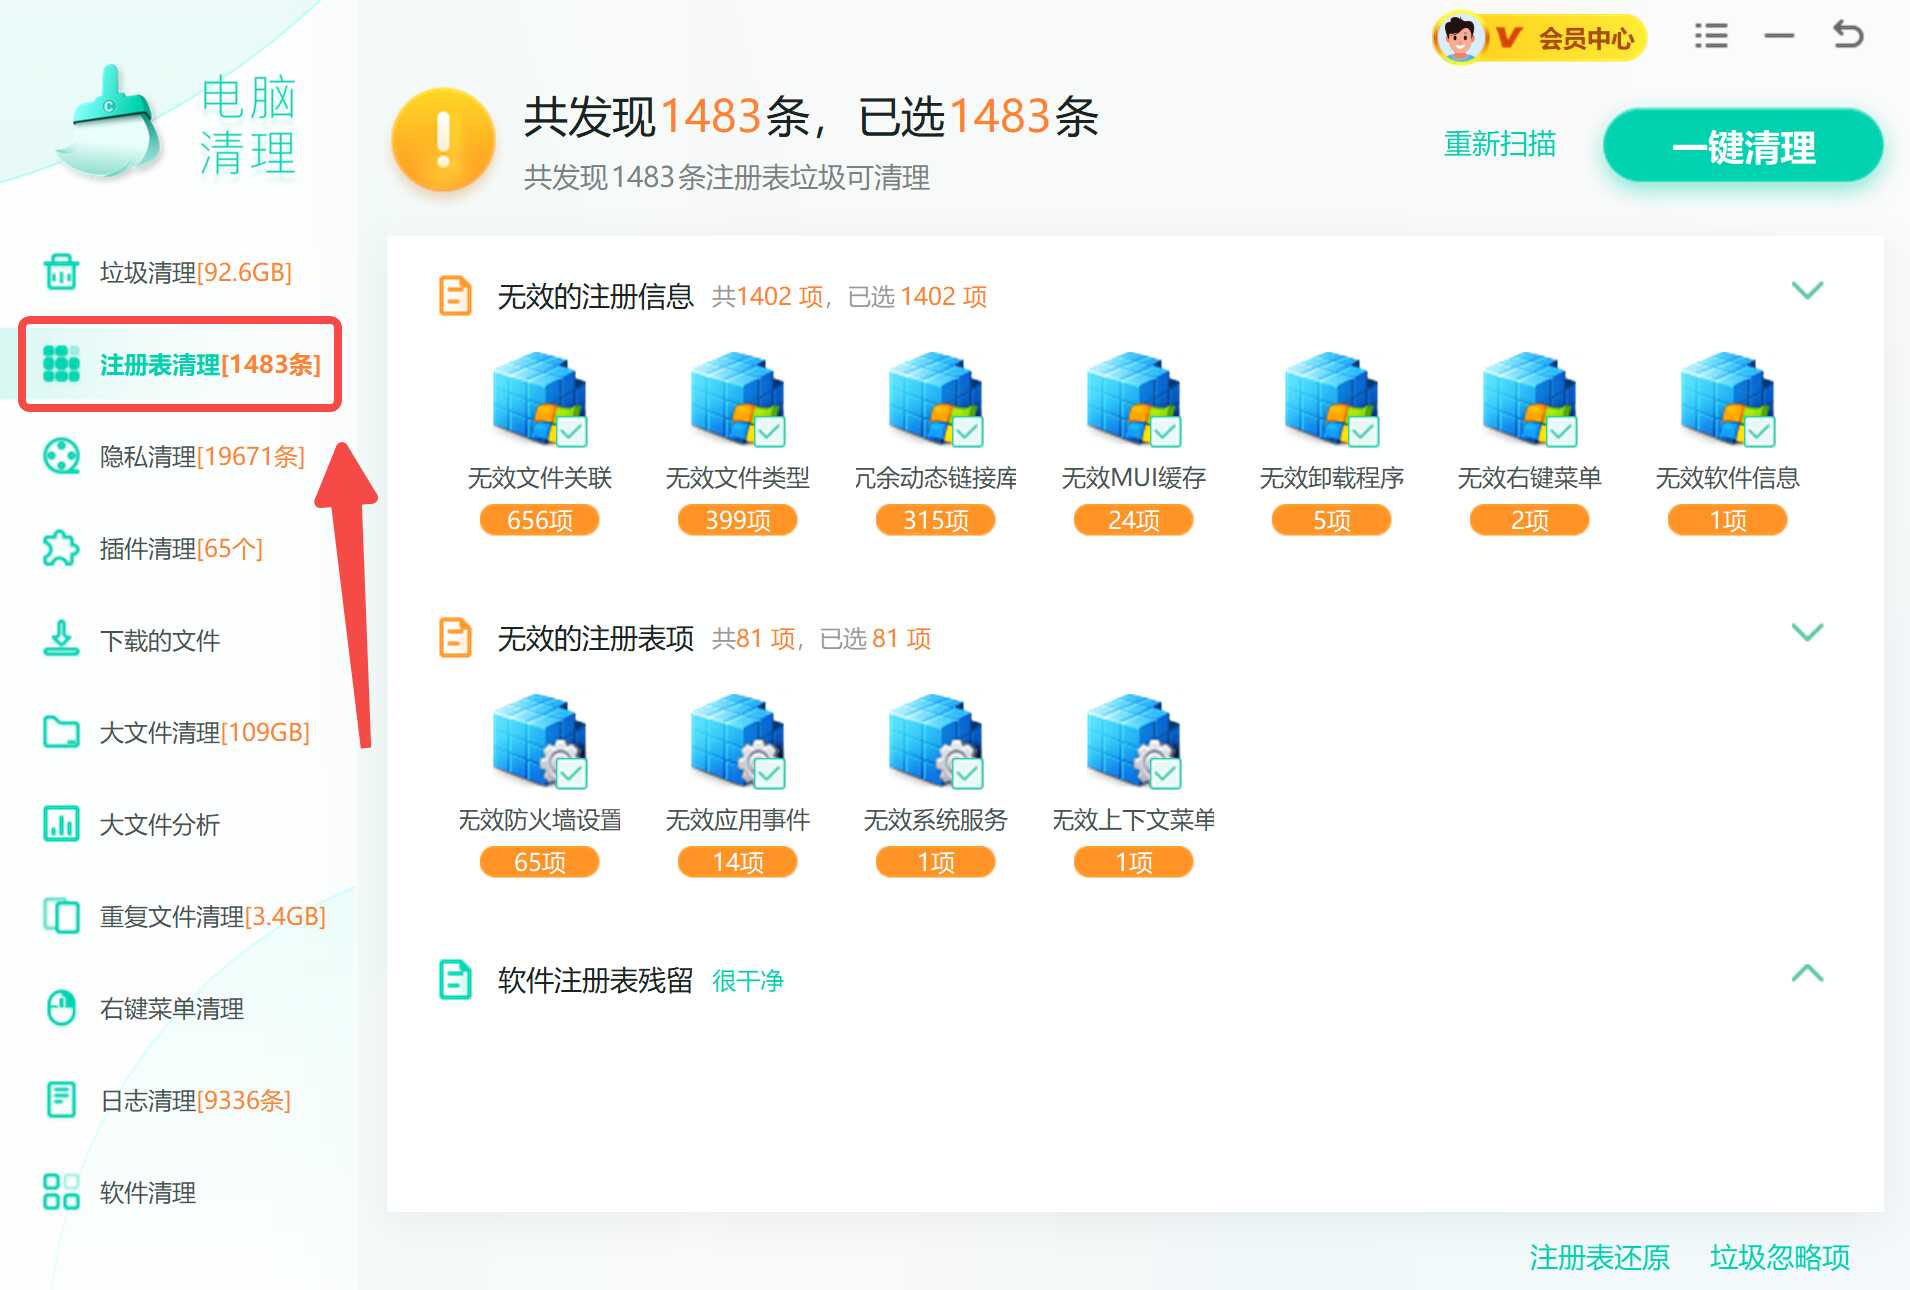The width and height of the screenshot is (1910, 1290).
Task: Open 插件清理 sidebar section
Action: coord(180,548)
